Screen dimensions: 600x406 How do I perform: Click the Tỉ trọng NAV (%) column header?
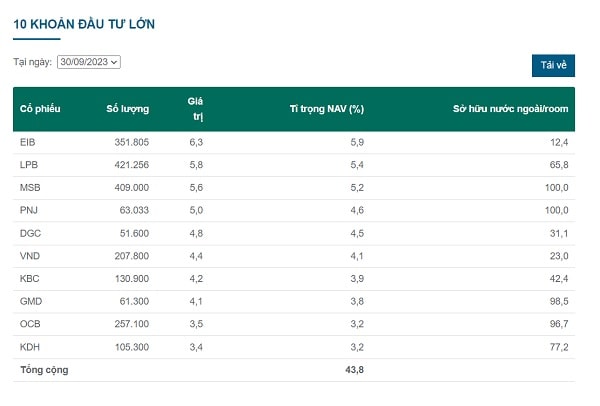(327, 109)
